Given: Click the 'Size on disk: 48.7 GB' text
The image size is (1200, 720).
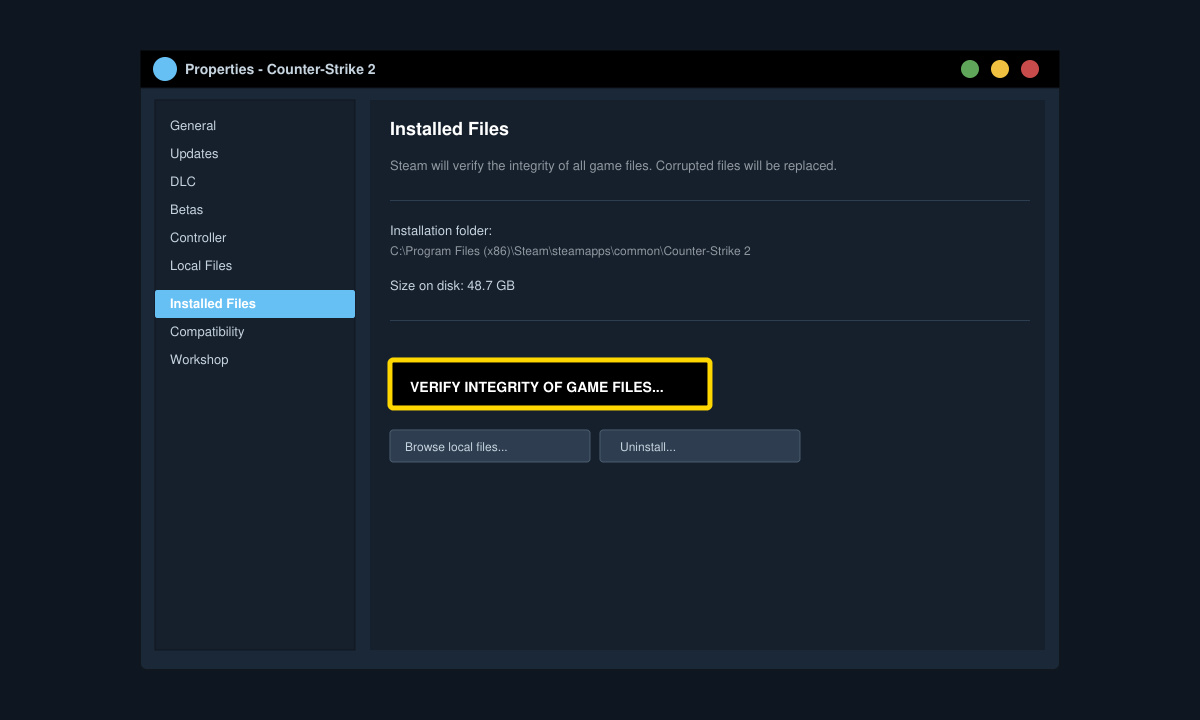Looking at the screenshot, I should pyautogui.click(x=452, y=286).
